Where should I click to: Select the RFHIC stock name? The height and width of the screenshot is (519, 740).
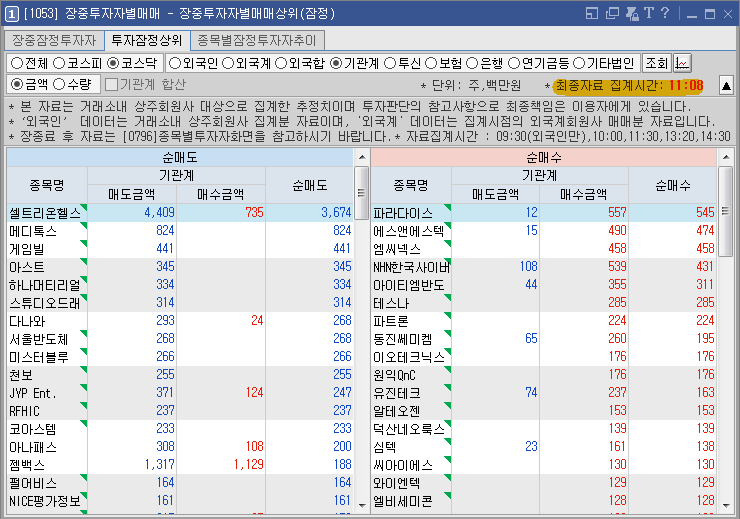click(25, 411)
